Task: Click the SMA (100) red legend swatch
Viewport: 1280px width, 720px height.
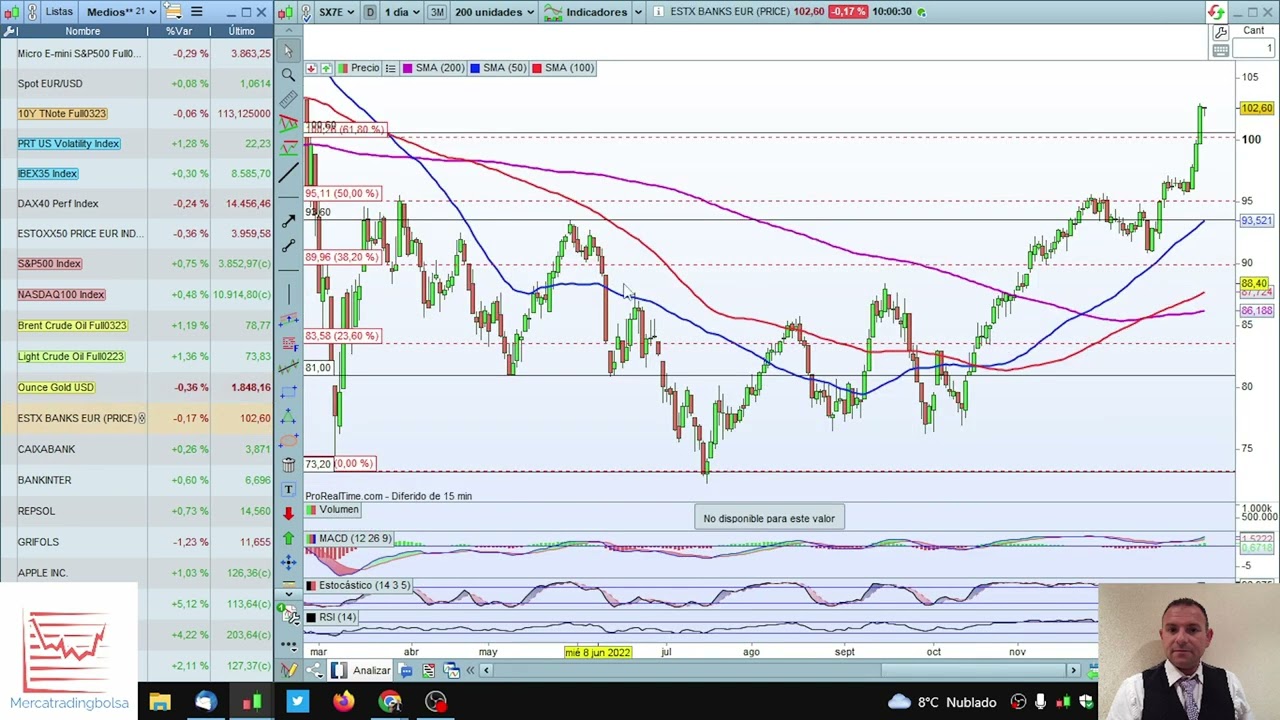Action: coord(537,68)
